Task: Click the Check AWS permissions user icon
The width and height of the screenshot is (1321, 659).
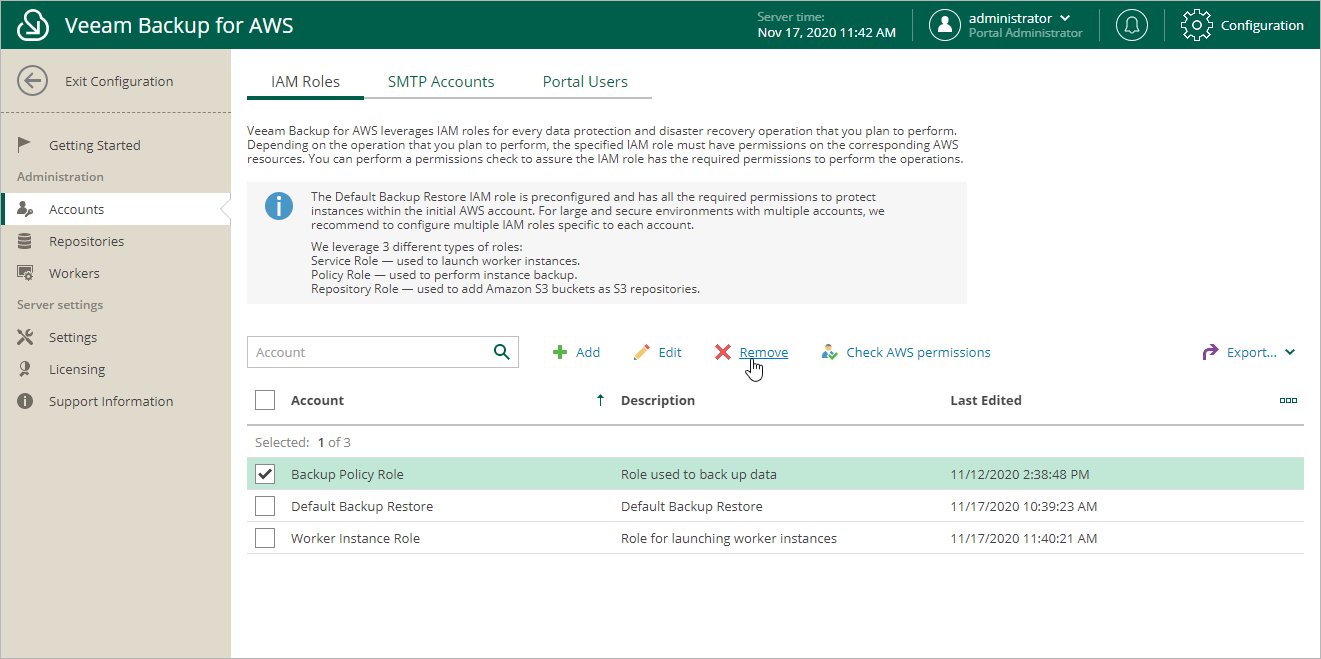Action: click(x=829, y=352)
